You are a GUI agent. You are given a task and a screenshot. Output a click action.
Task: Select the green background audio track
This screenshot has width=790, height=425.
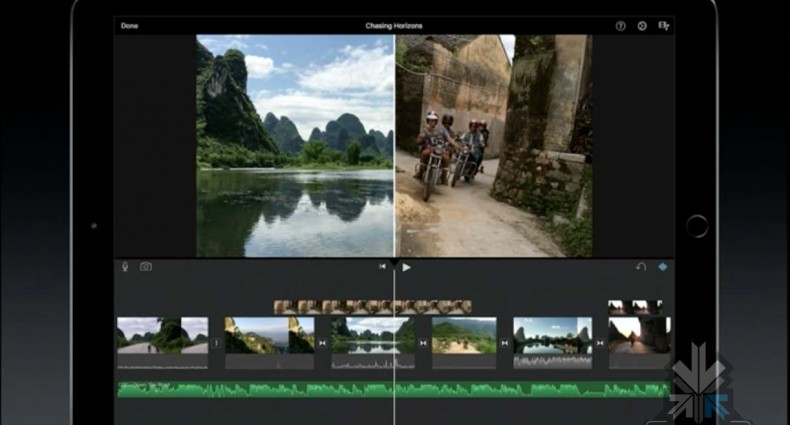tap(392, 389)
